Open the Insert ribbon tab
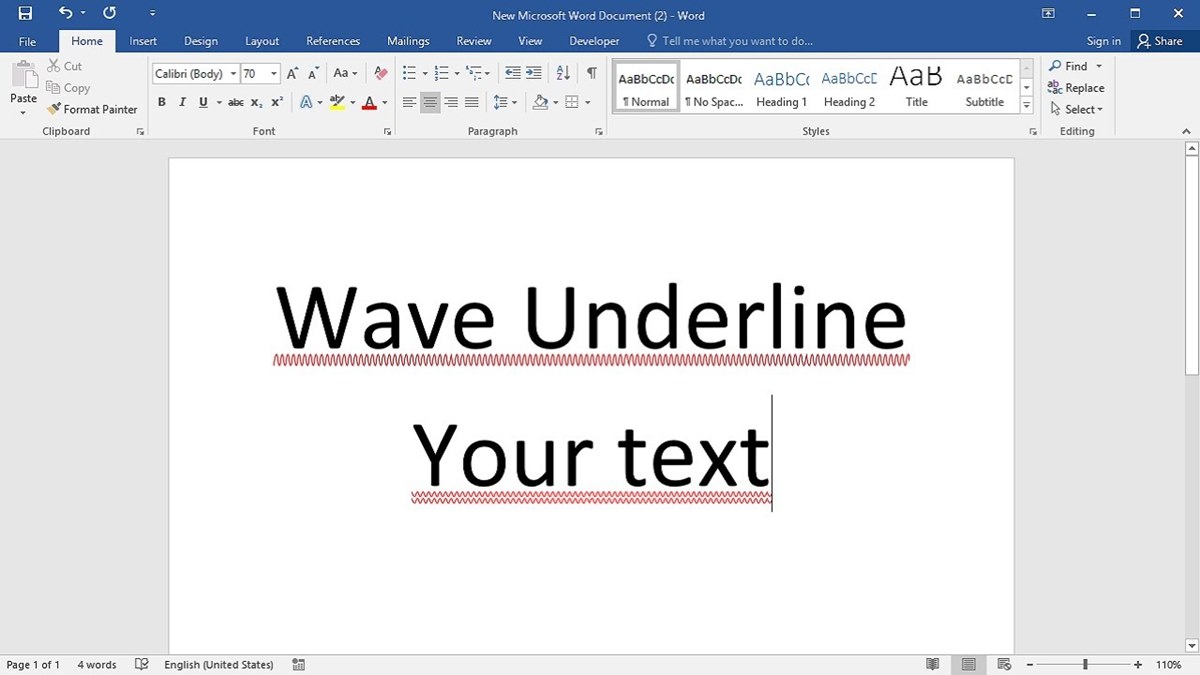1200x675 pixels. 143,41
